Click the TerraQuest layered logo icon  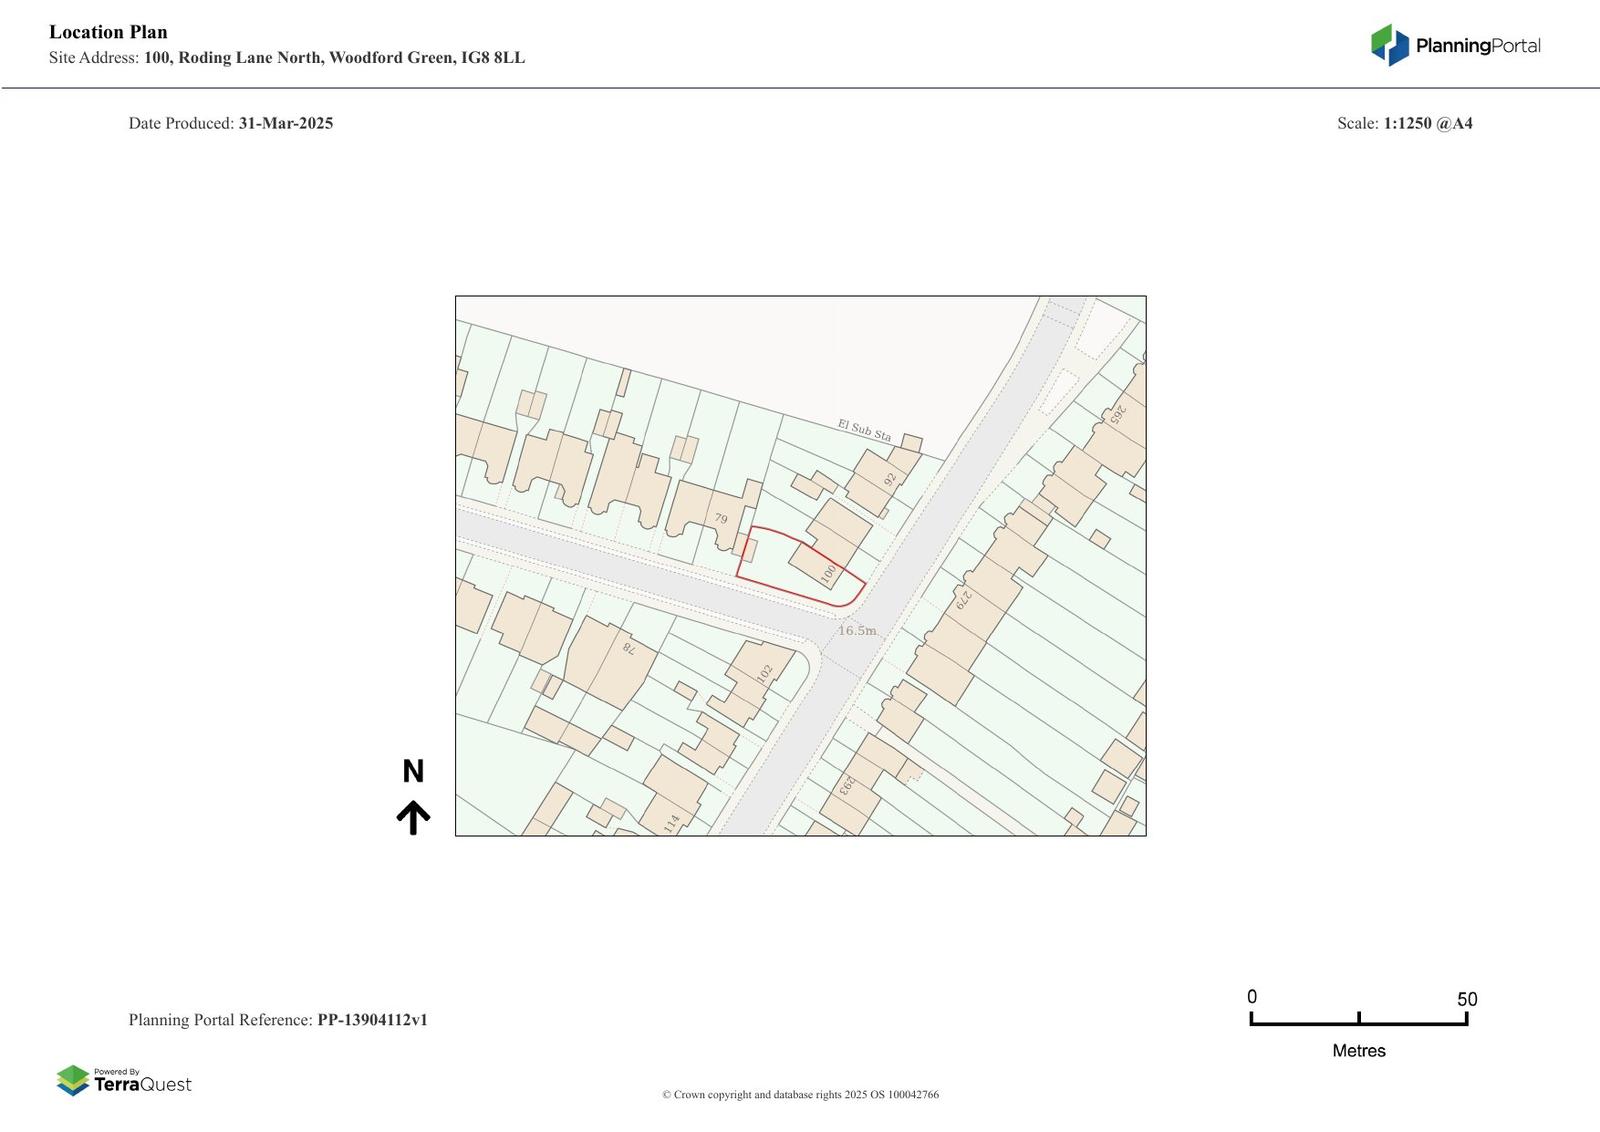tap(73, 1080)
